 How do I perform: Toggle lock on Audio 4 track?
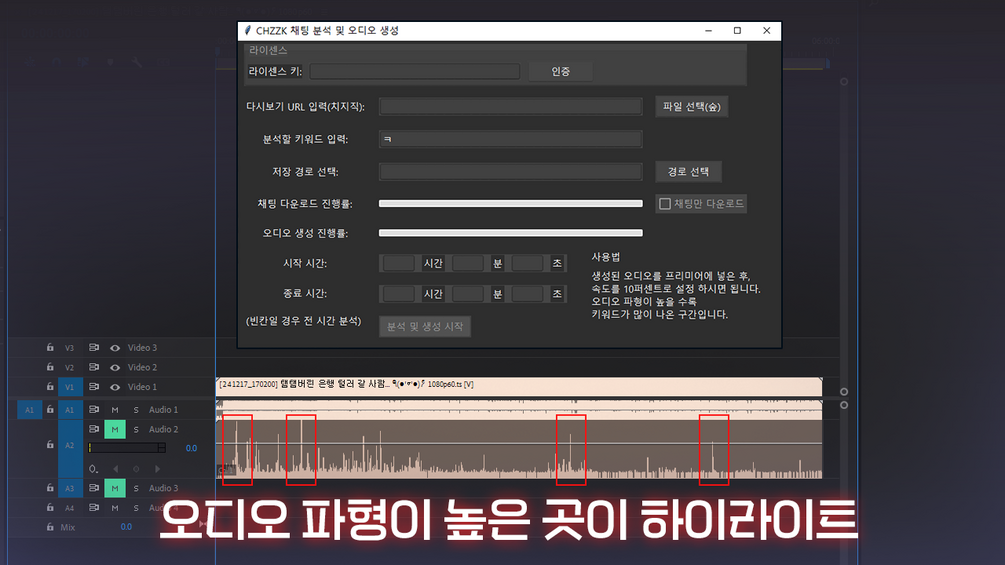50,507
